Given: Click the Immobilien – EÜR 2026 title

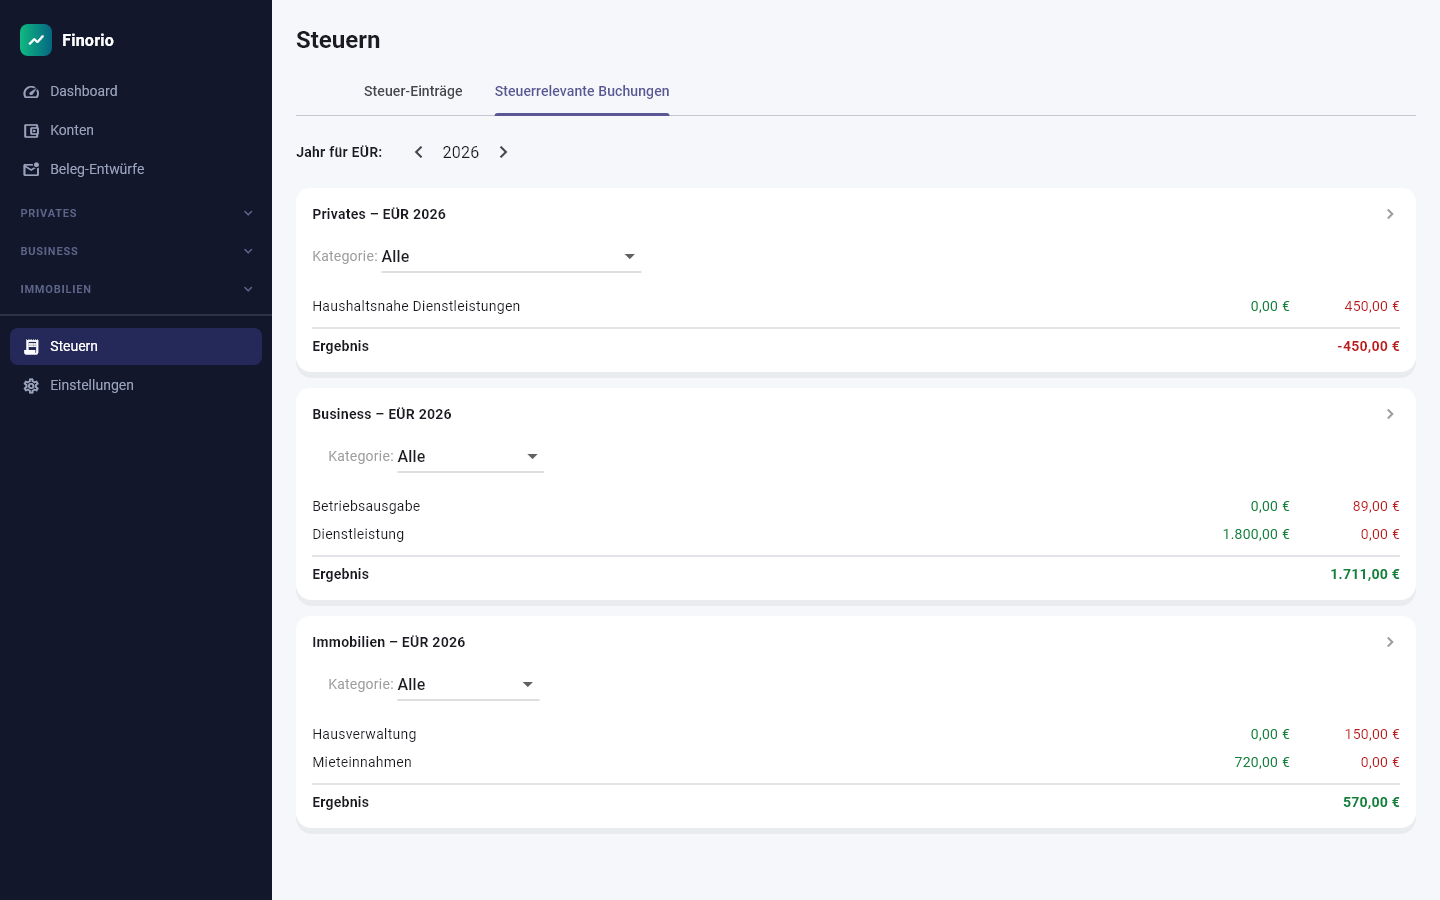Looking at the screenshot, I should [389, 642].
